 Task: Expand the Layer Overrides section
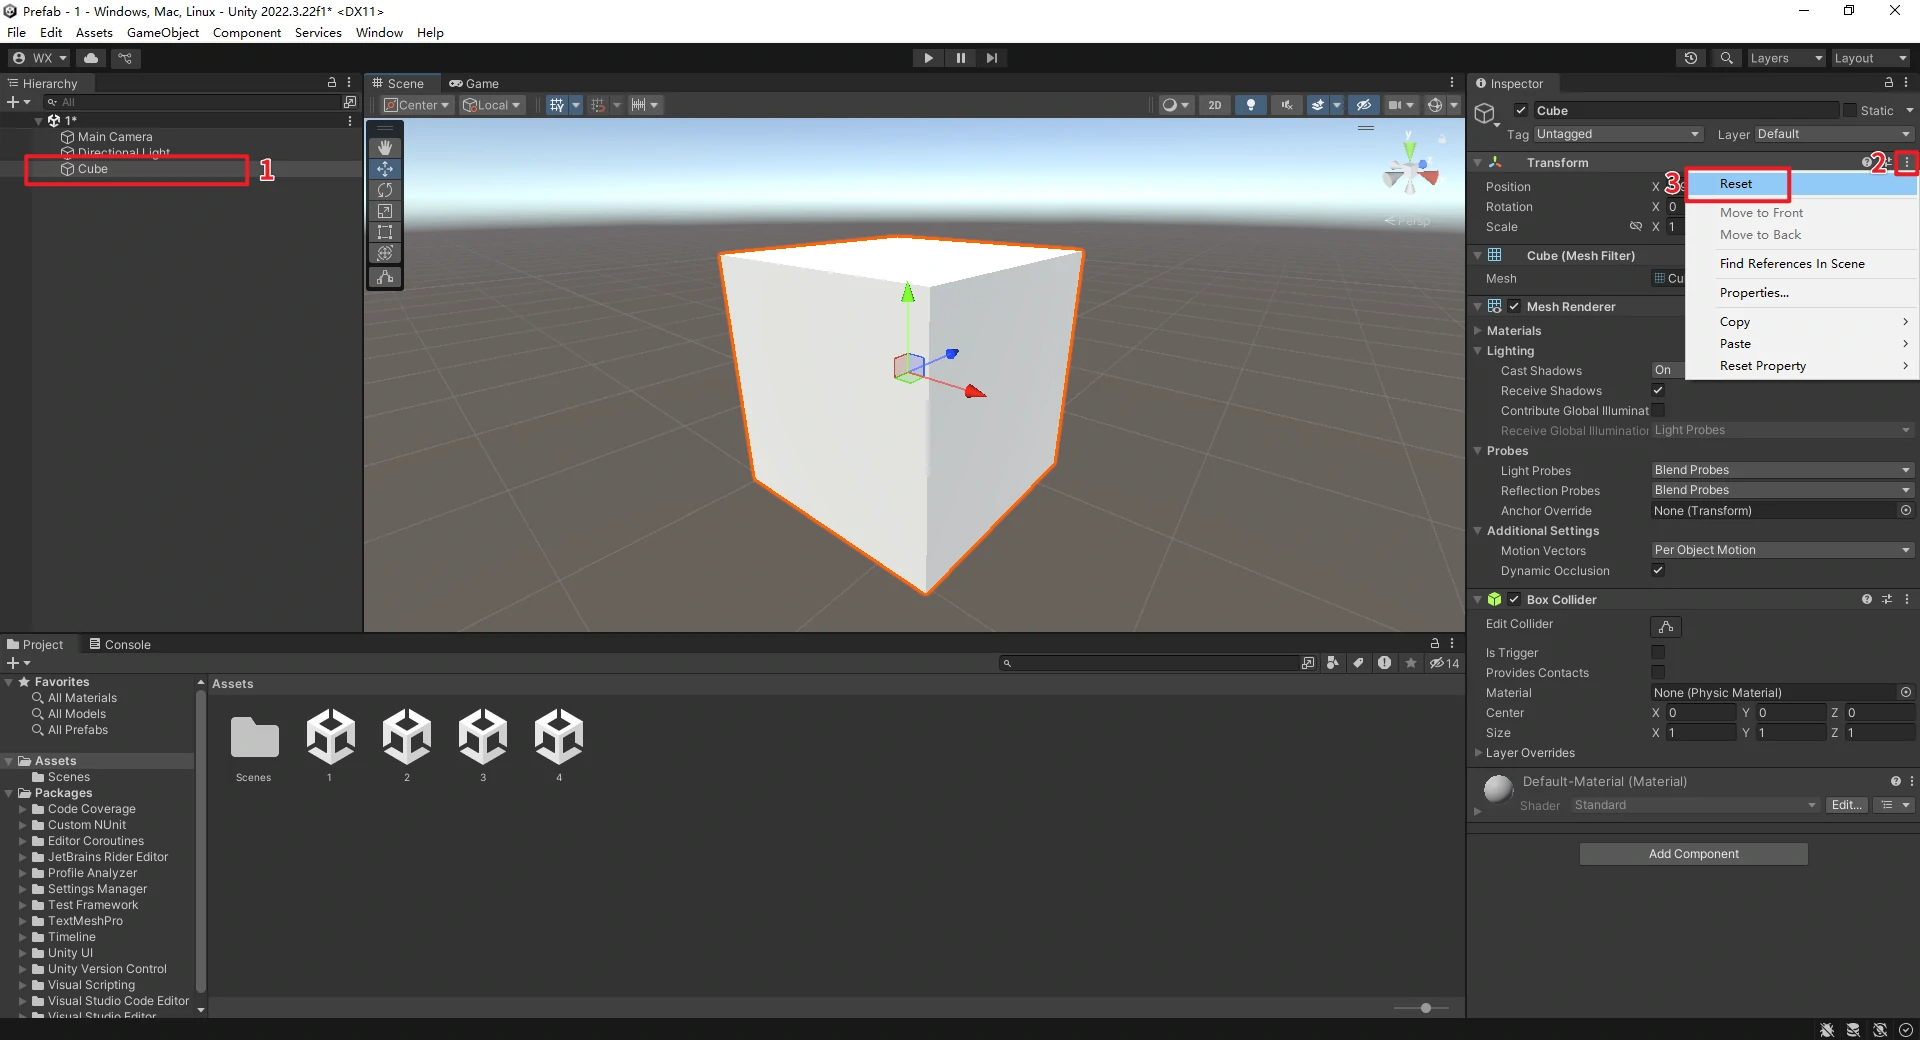[1479, 753]
